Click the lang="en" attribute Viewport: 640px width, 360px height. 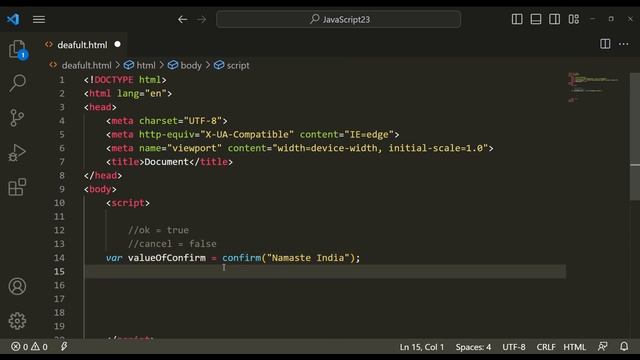click(142, 93)
